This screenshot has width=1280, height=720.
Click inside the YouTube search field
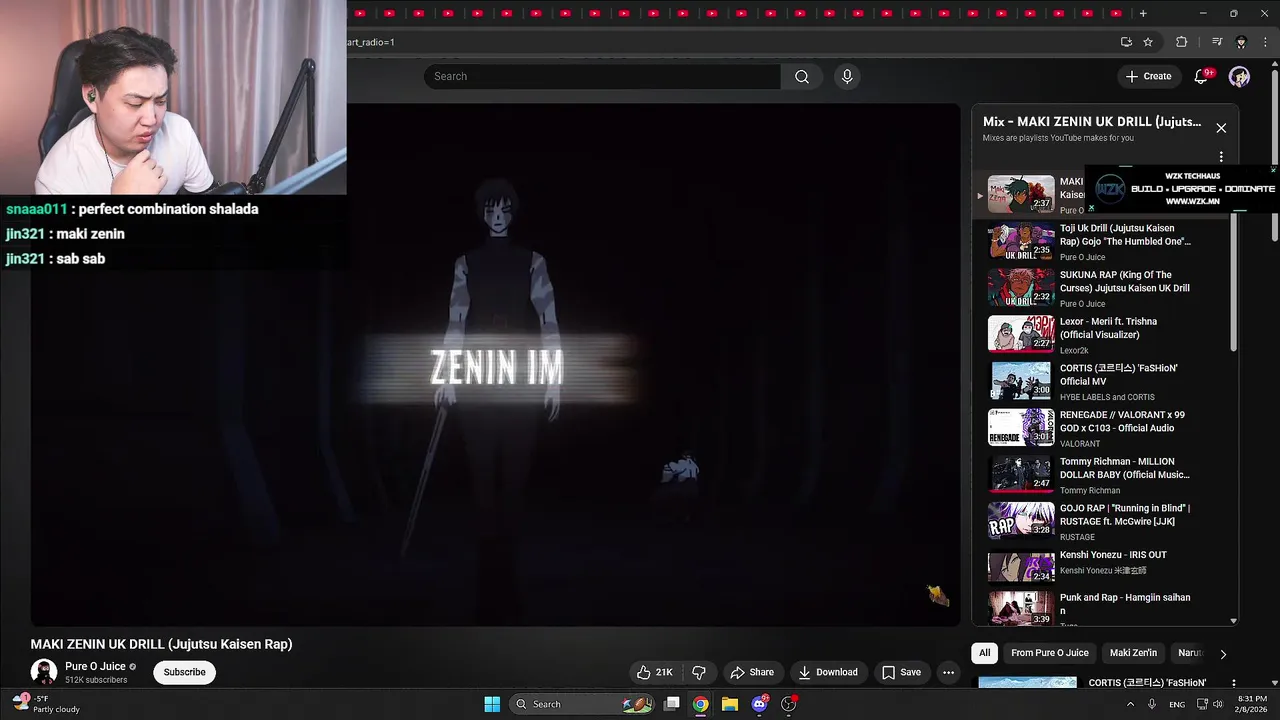coord(602,77)
